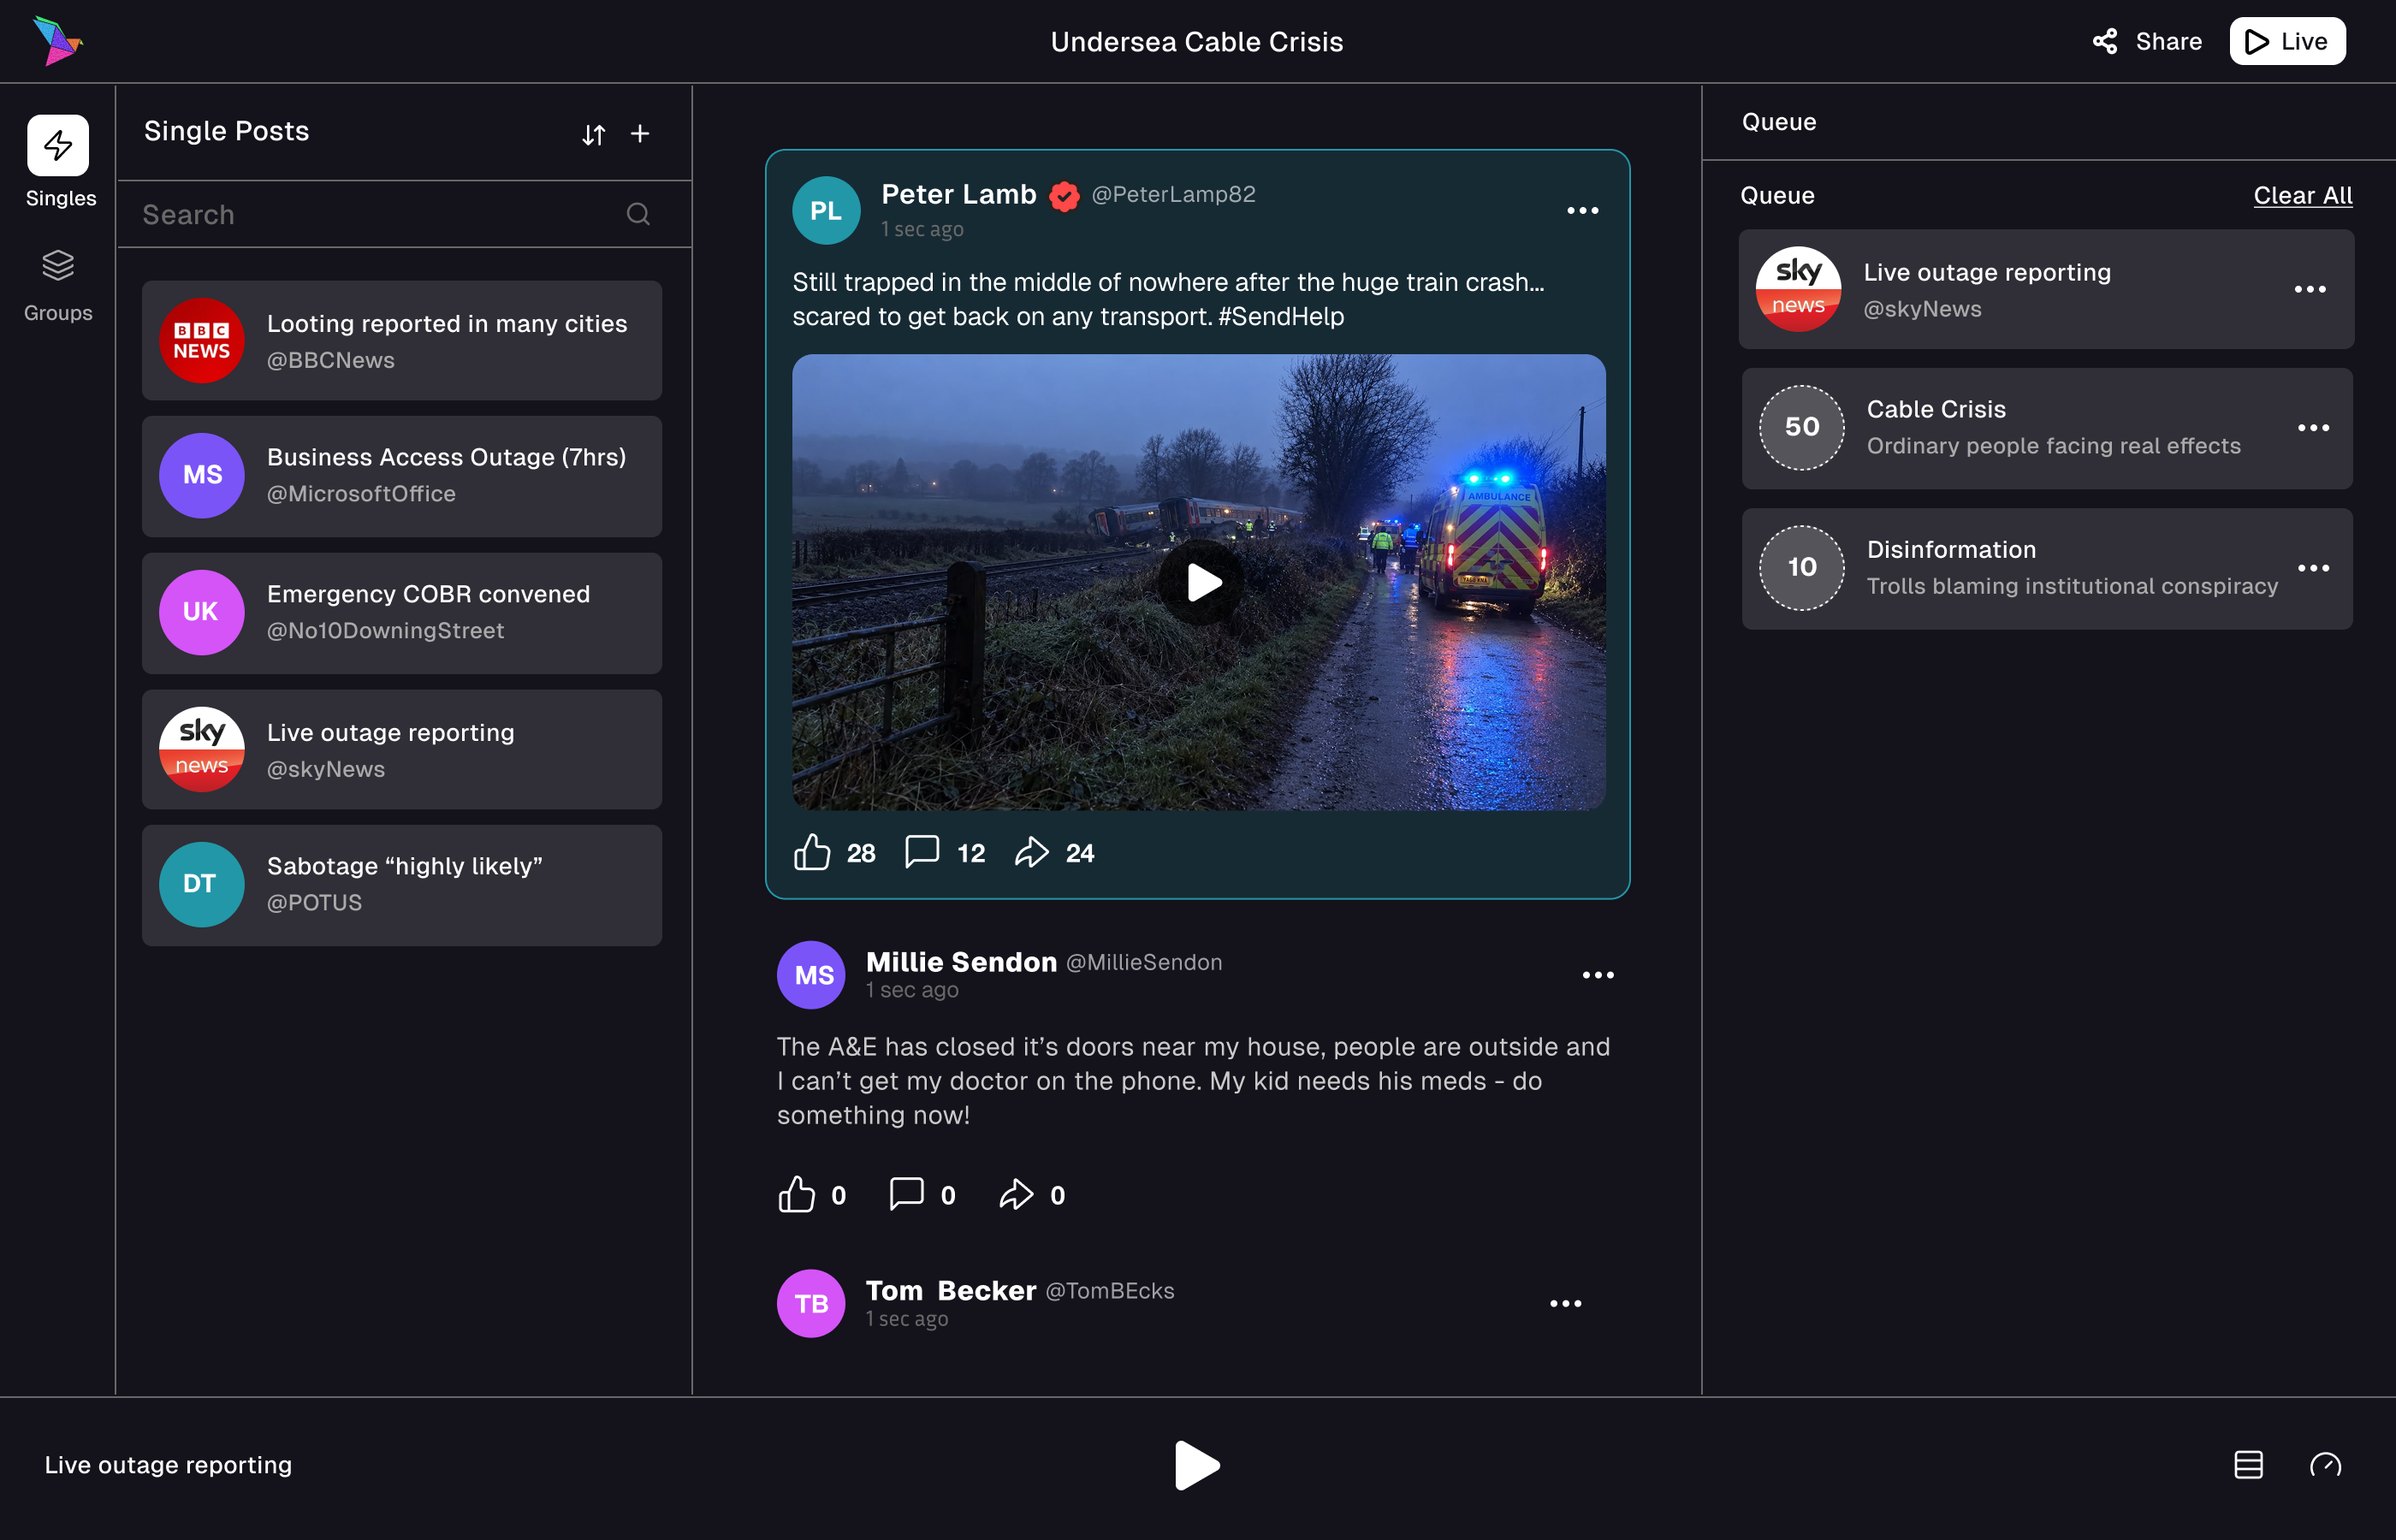Open comments on Peter Lamb's post
Image resolution: width=2396 pixels, height=1540 pixels.
922,852
